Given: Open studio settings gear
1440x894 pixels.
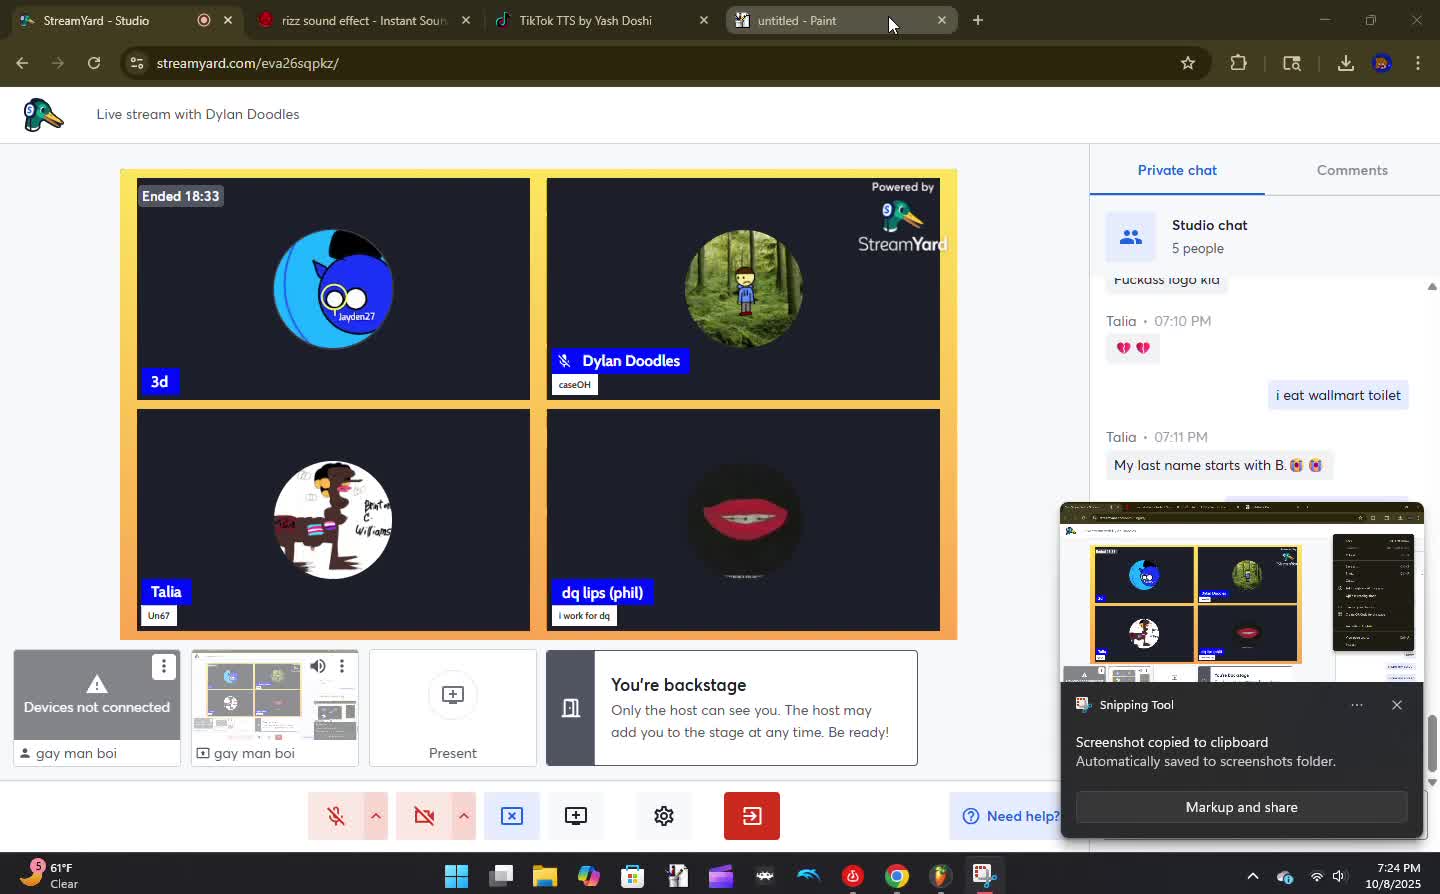Looking at the screenshot, I should [x=664, y=816].
